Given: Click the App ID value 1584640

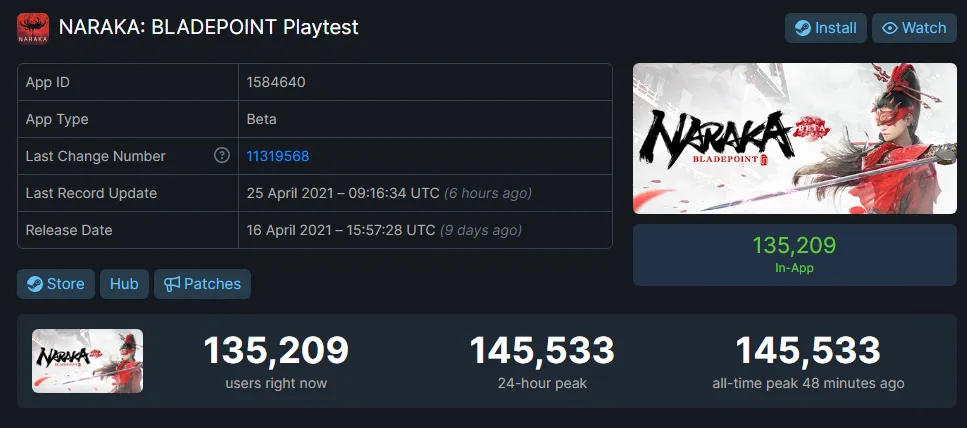Looking at the screenshot, I should pyautogui.click(x=276, y=82).
